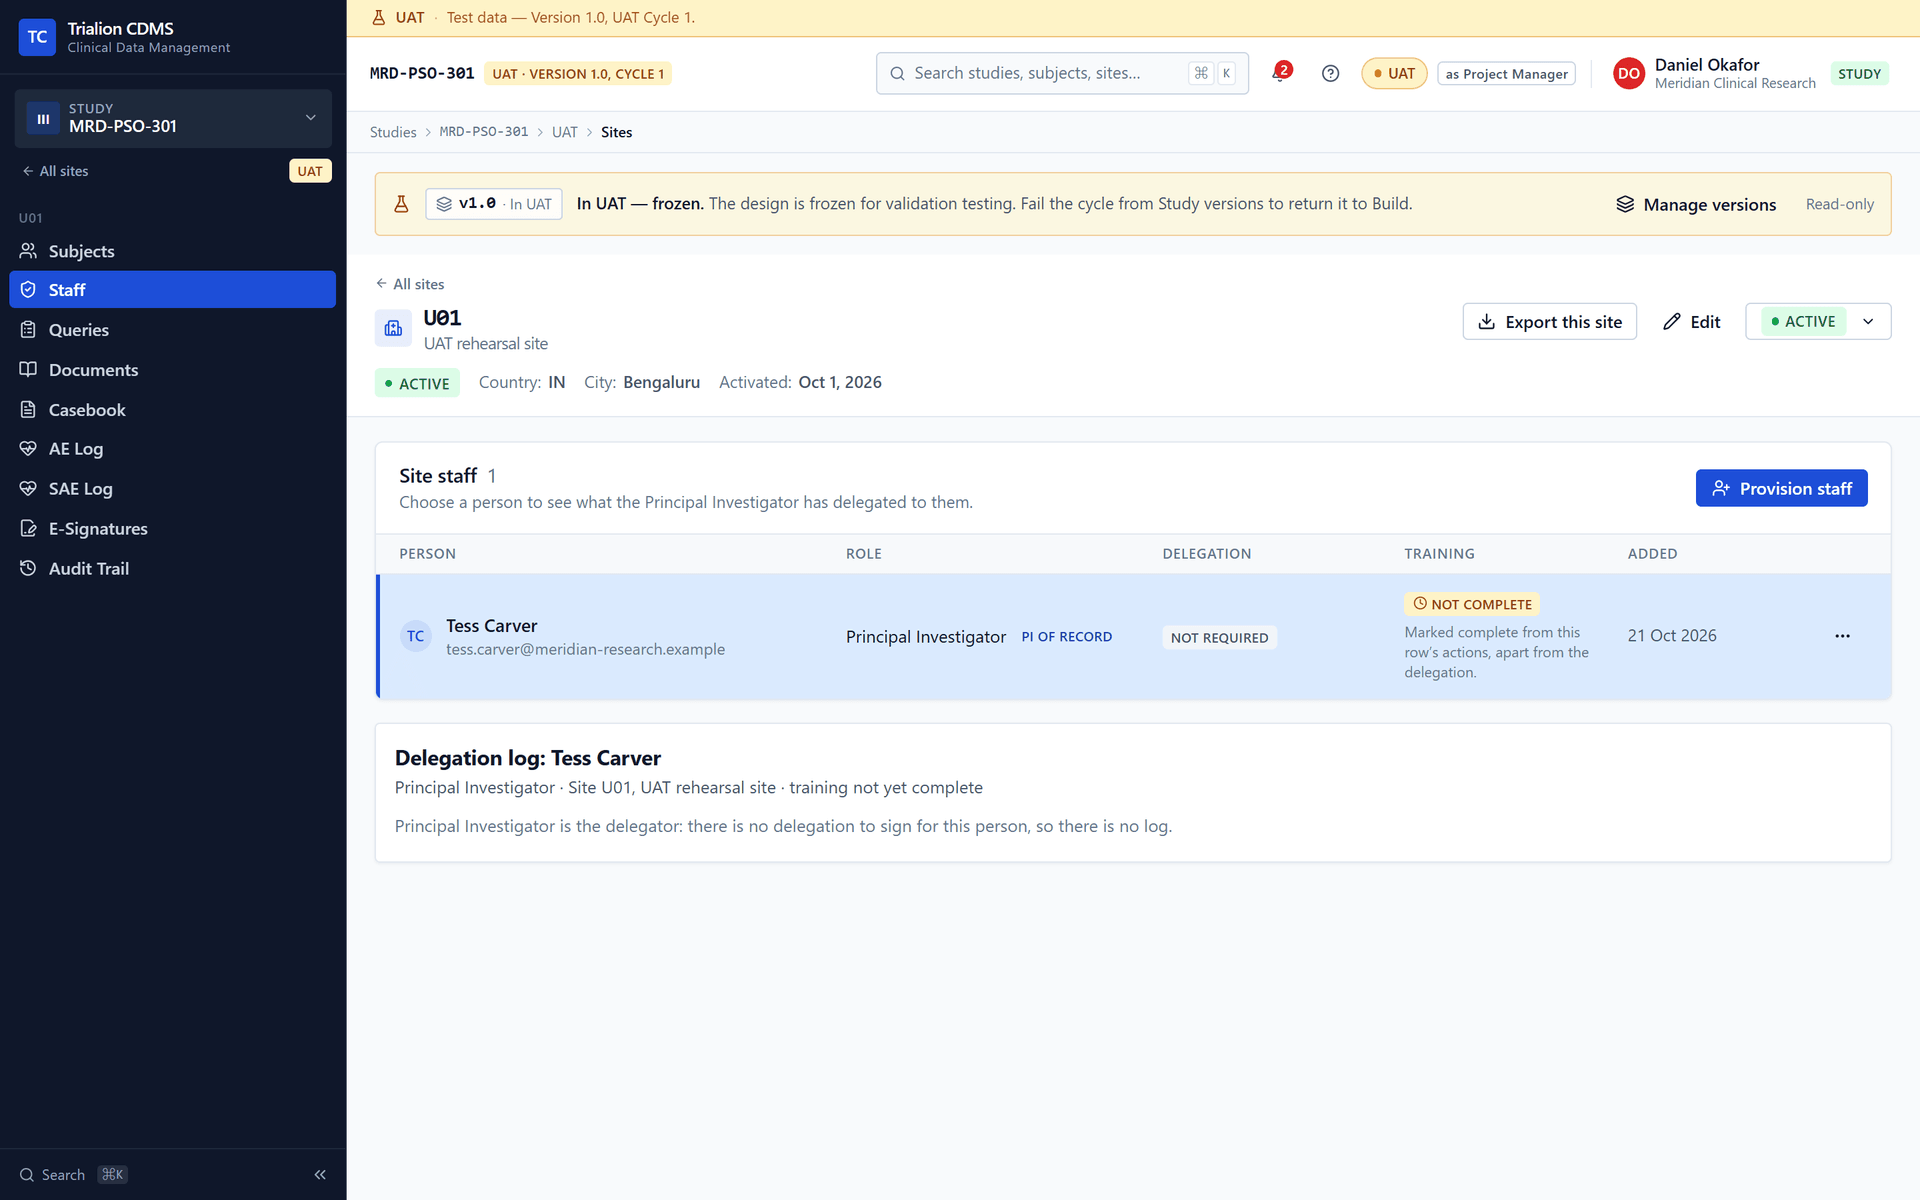The image size is (1920, 1200).
Task: Open the ACTIVE site status dropdown
Action: pyautogui.click(x=1817, y=322)
